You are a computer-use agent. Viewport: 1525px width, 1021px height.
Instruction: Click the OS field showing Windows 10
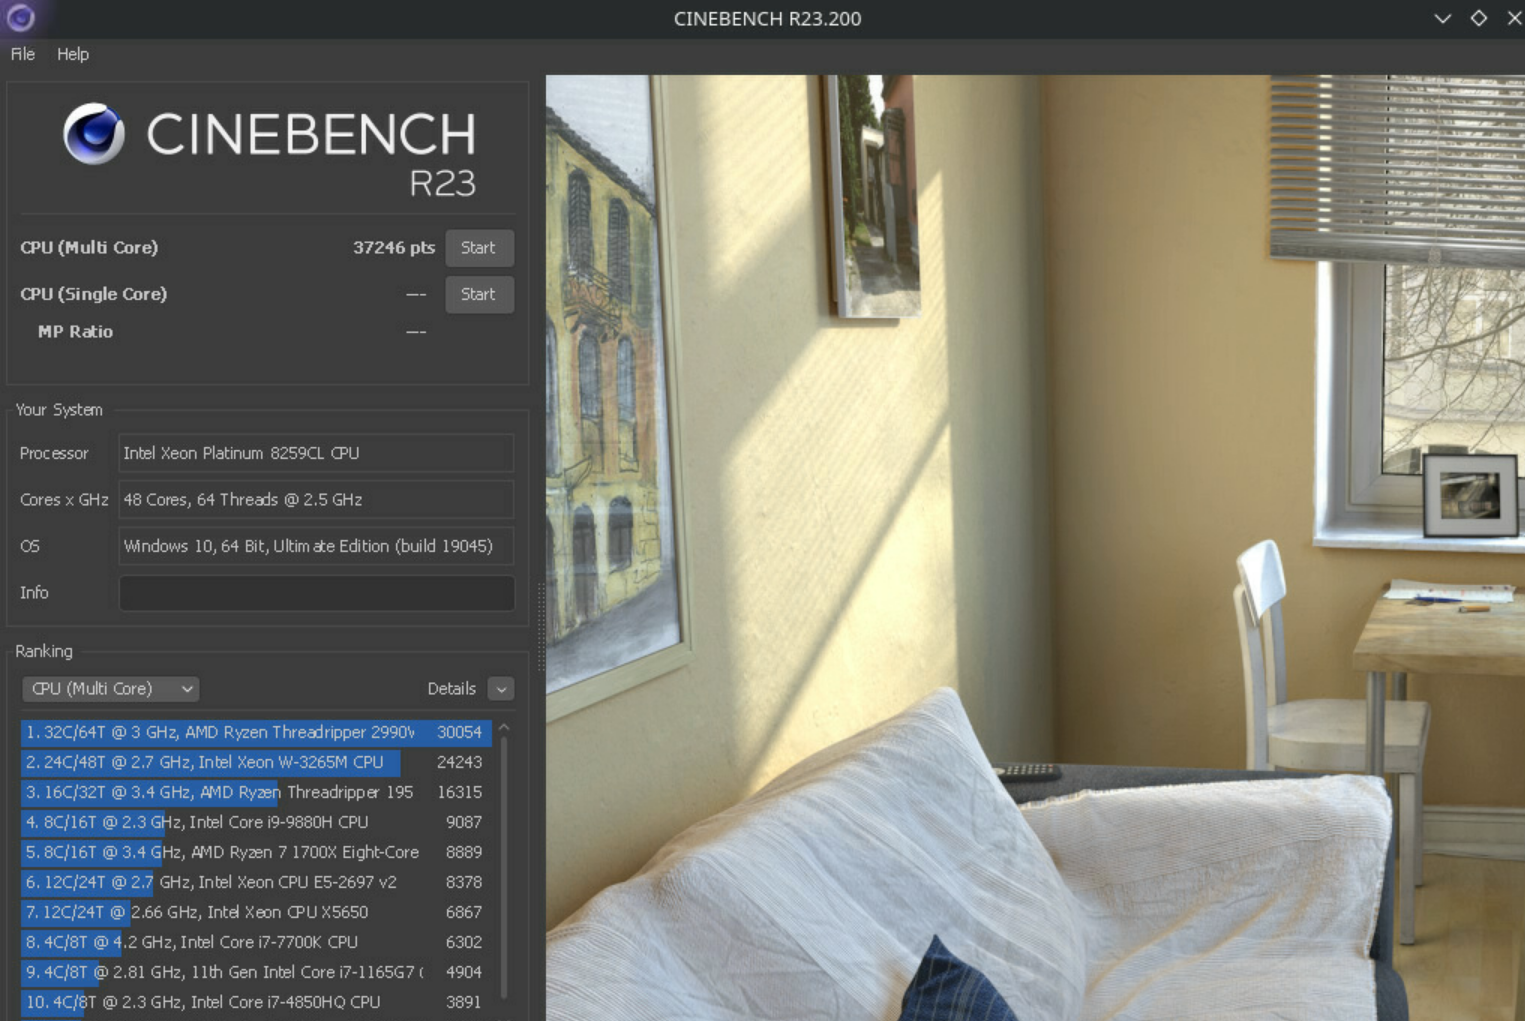coord(315,546)
